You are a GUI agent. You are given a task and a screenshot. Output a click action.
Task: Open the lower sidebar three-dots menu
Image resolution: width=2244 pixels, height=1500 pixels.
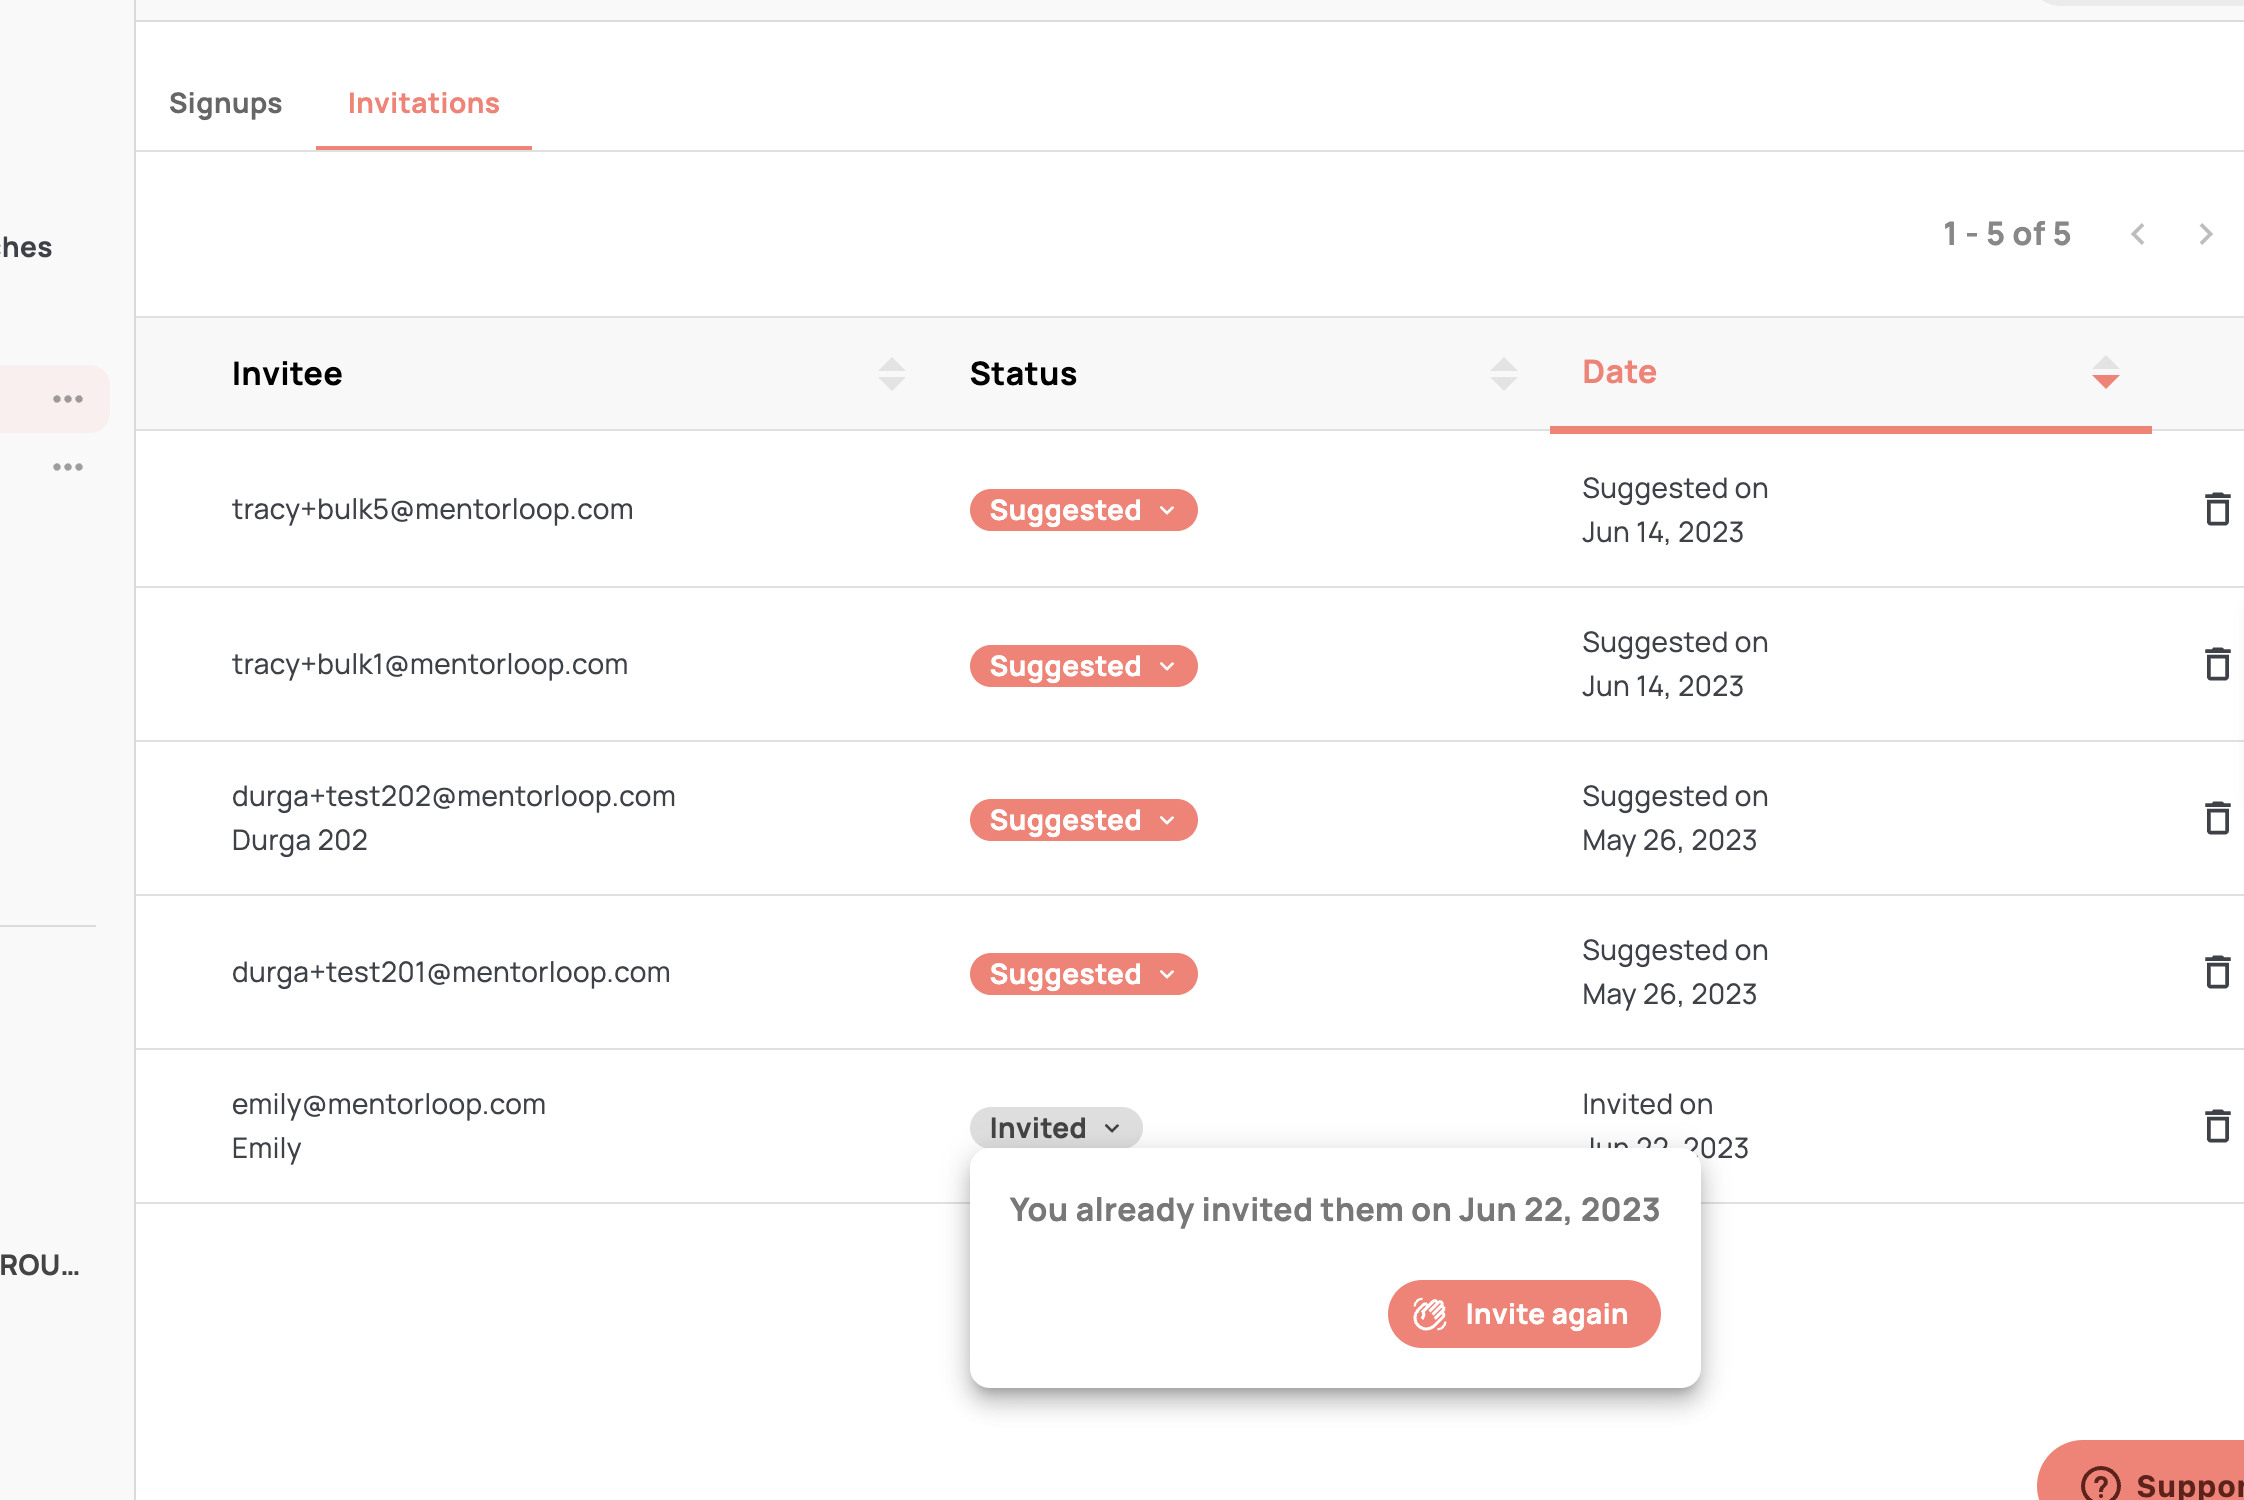(x=68, y=467)
